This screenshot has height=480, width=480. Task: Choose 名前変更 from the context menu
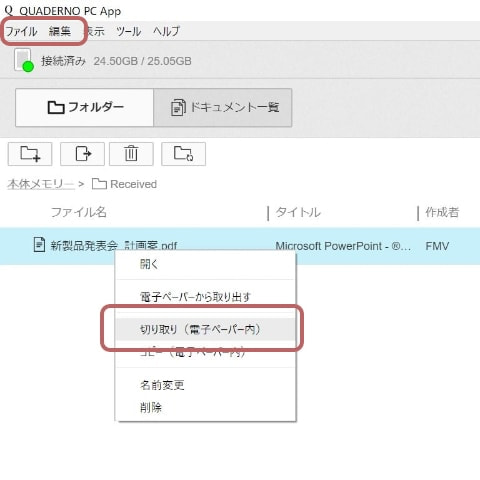(x=206, y=385)
